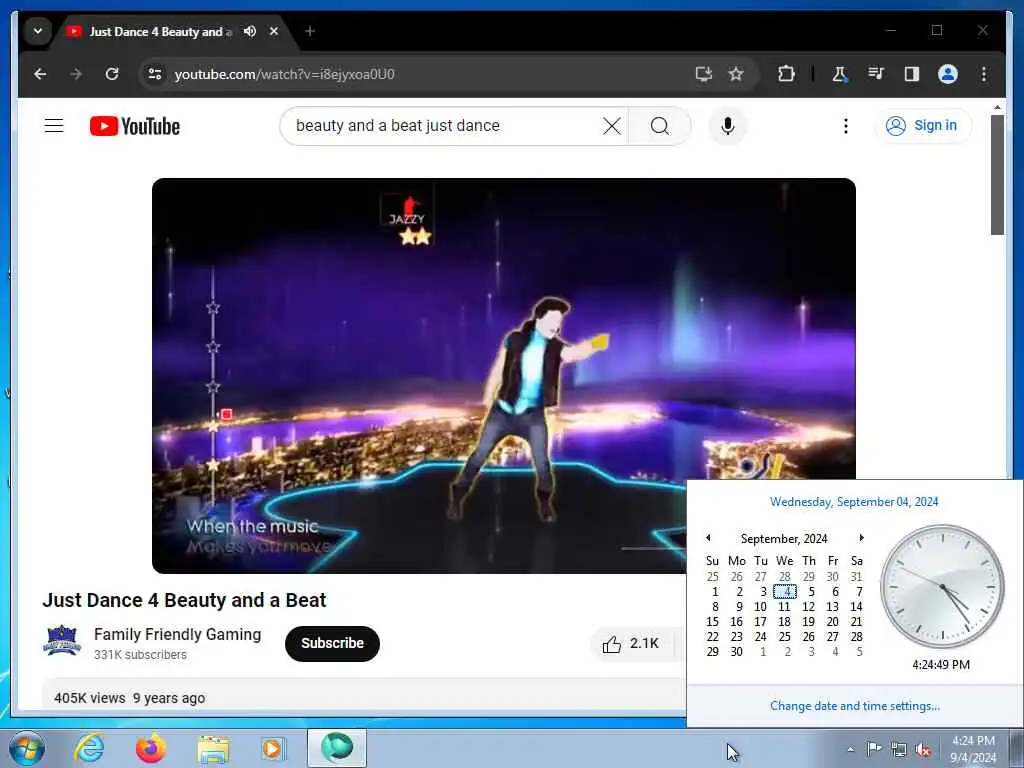
Task: Toggle the browser side panel icon
Action: click(912, 74)
